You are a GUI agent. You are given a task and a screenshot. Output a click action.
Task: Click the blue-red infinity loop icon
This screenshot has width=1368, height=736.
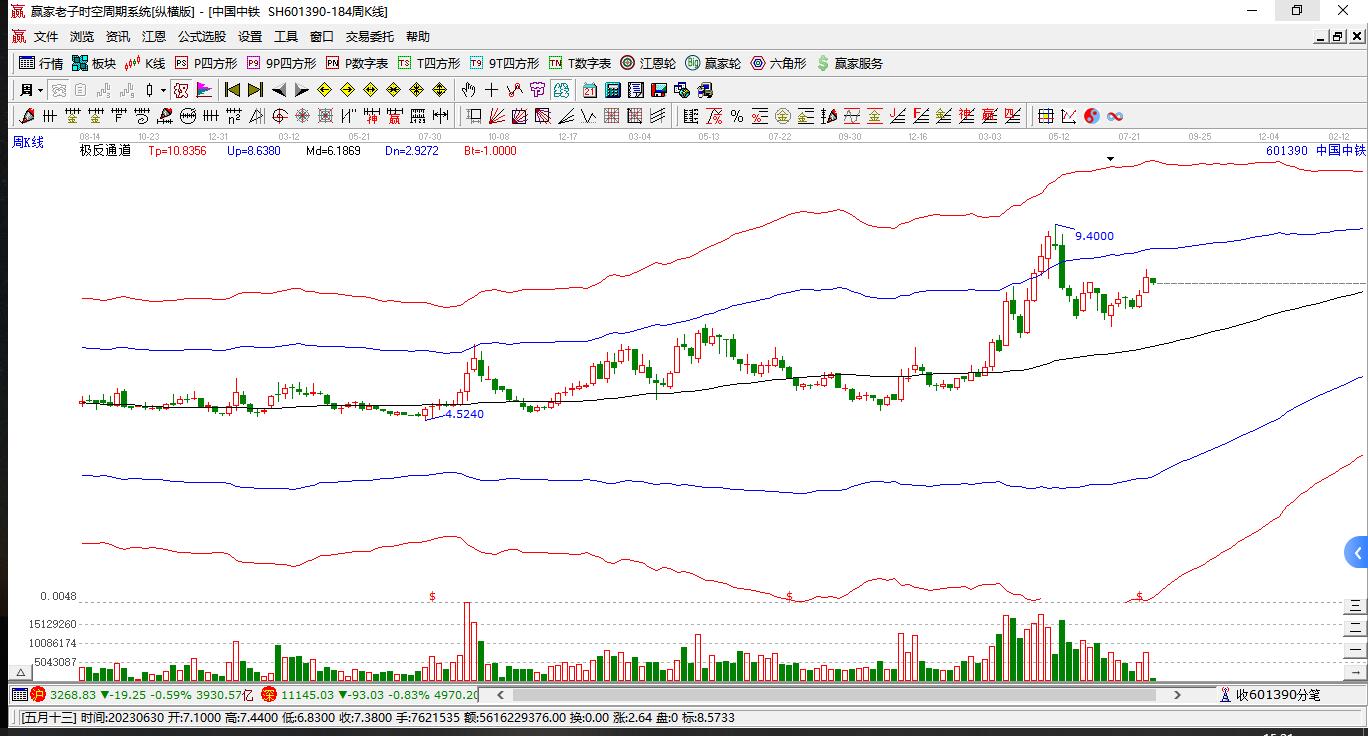pyautogui.click(x=1114, y=116)
